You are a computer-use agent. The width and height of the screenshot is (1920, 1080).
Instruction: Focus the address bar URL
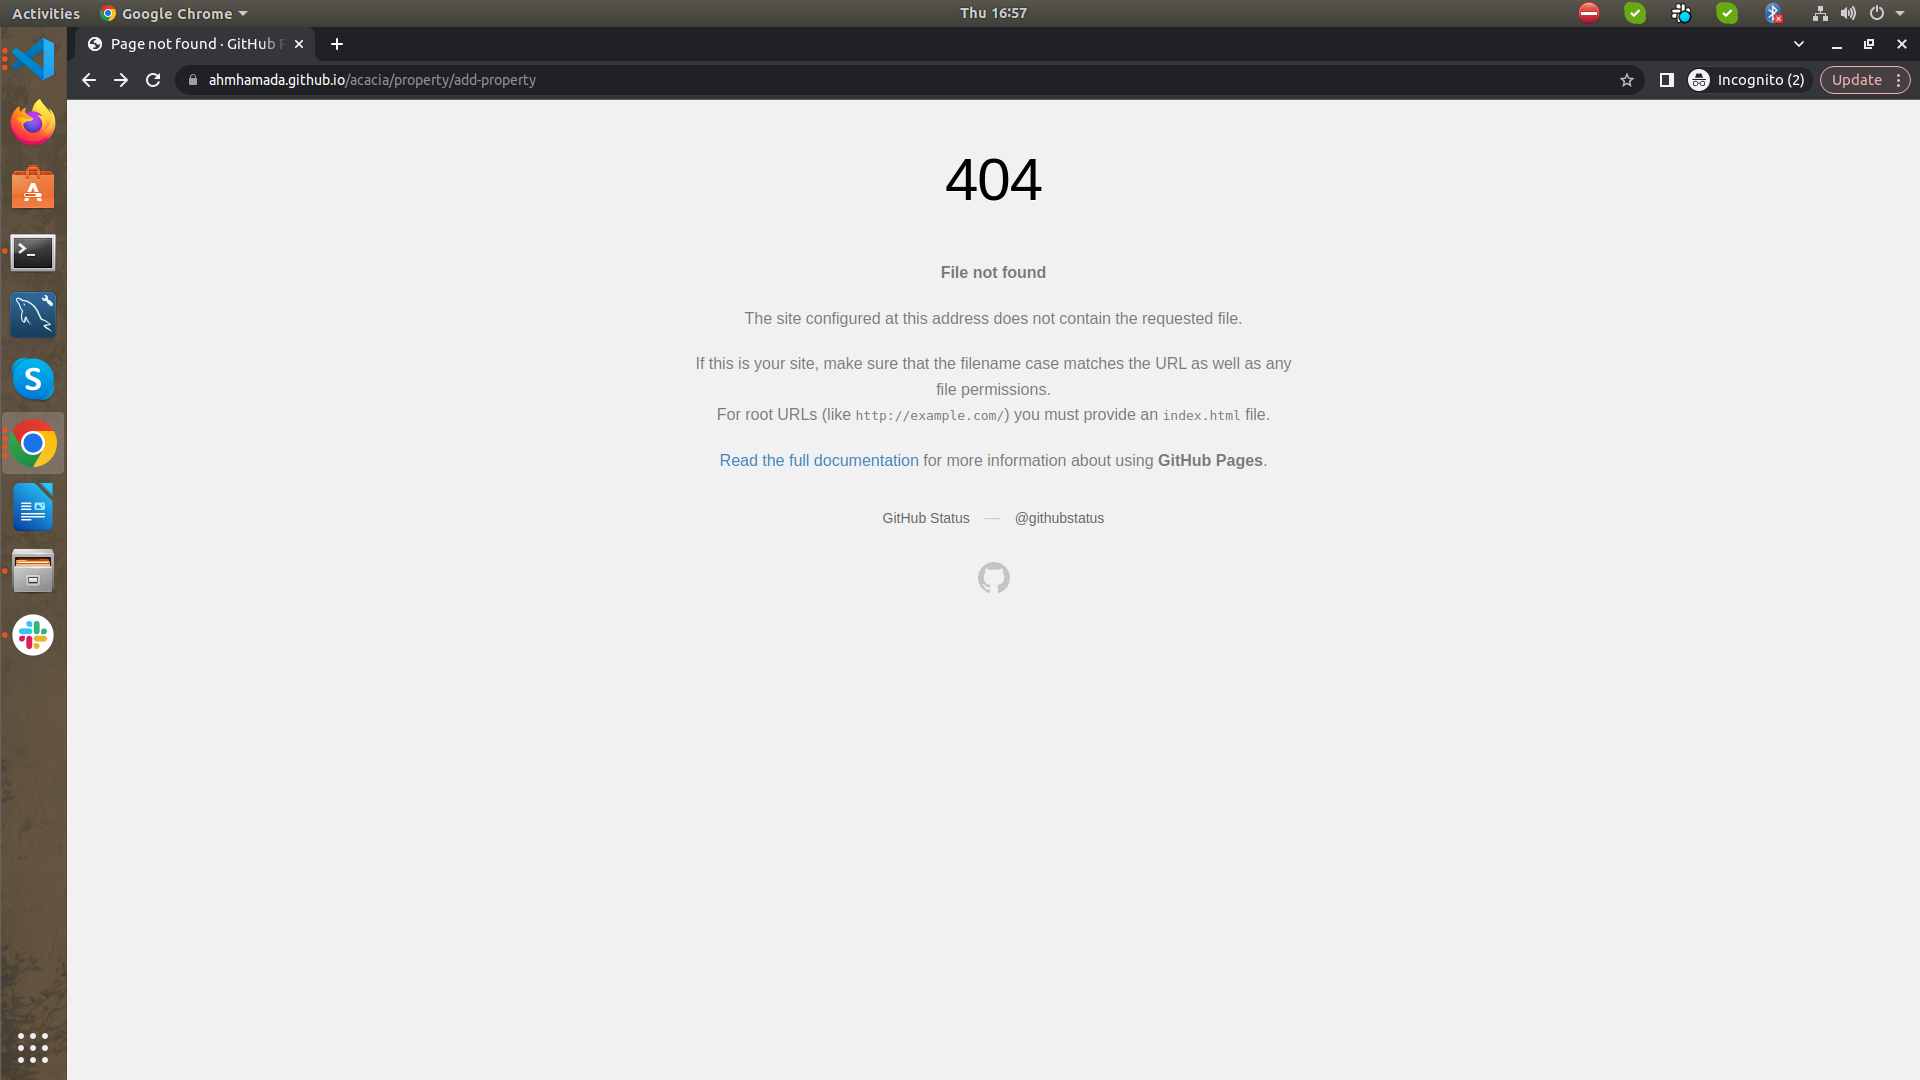point(910,80)
